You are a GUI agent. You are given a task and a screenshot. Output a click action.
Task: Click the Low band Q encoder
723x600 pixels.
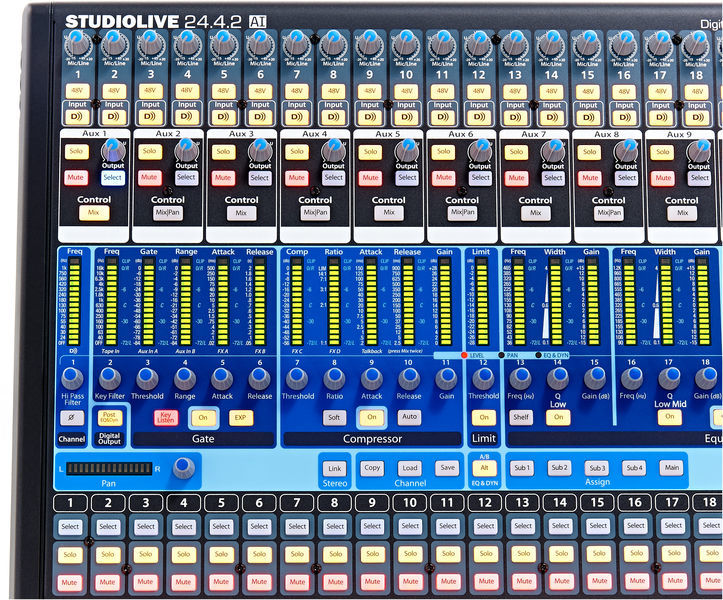557,378
